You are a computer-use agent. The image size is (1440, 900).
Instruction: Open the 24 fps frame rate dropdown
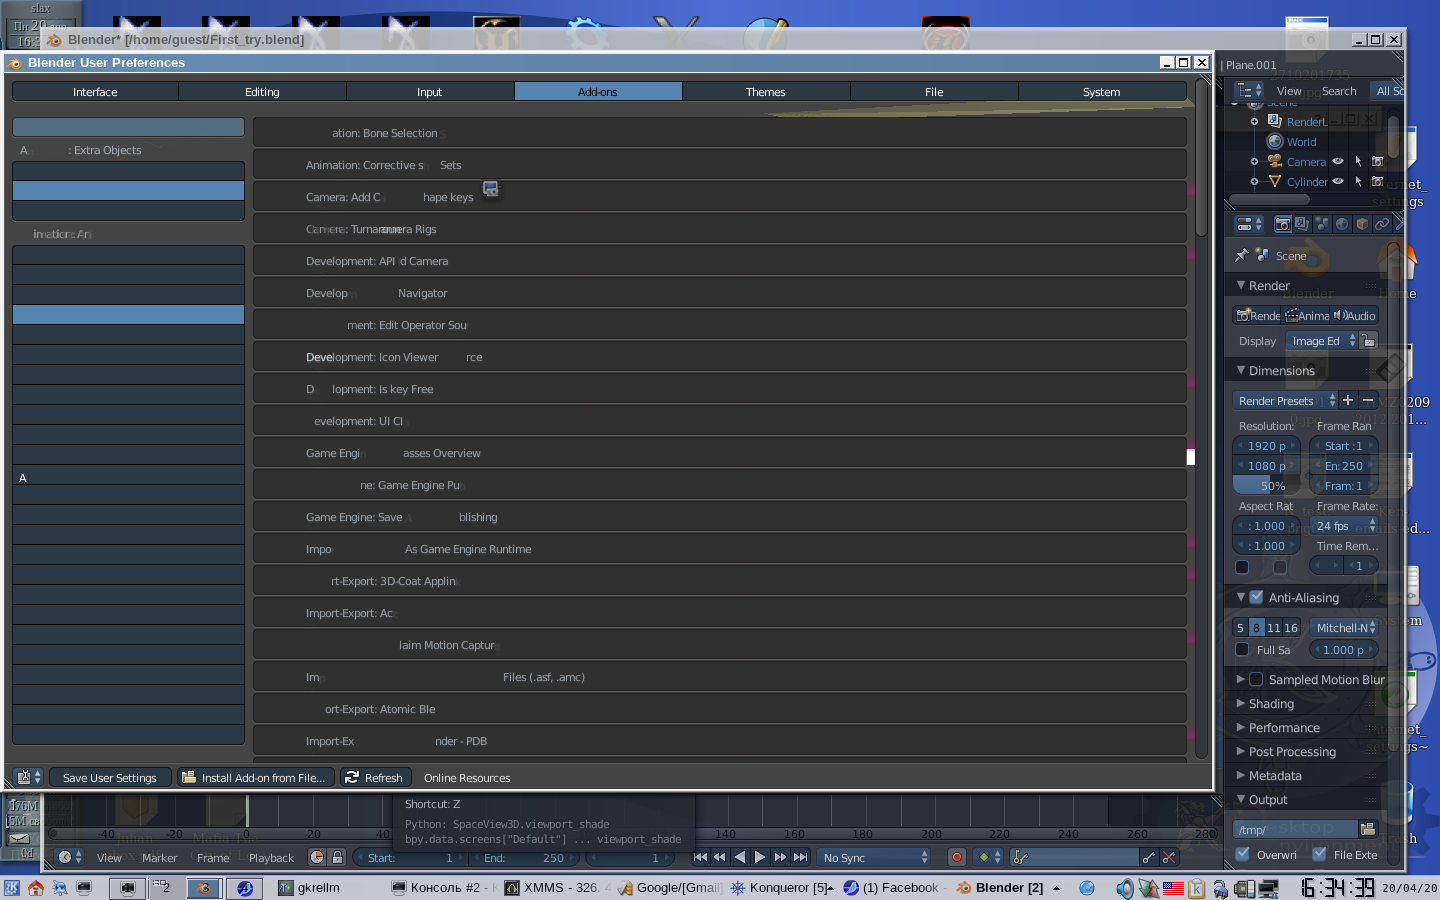(x=1345, y=525)
